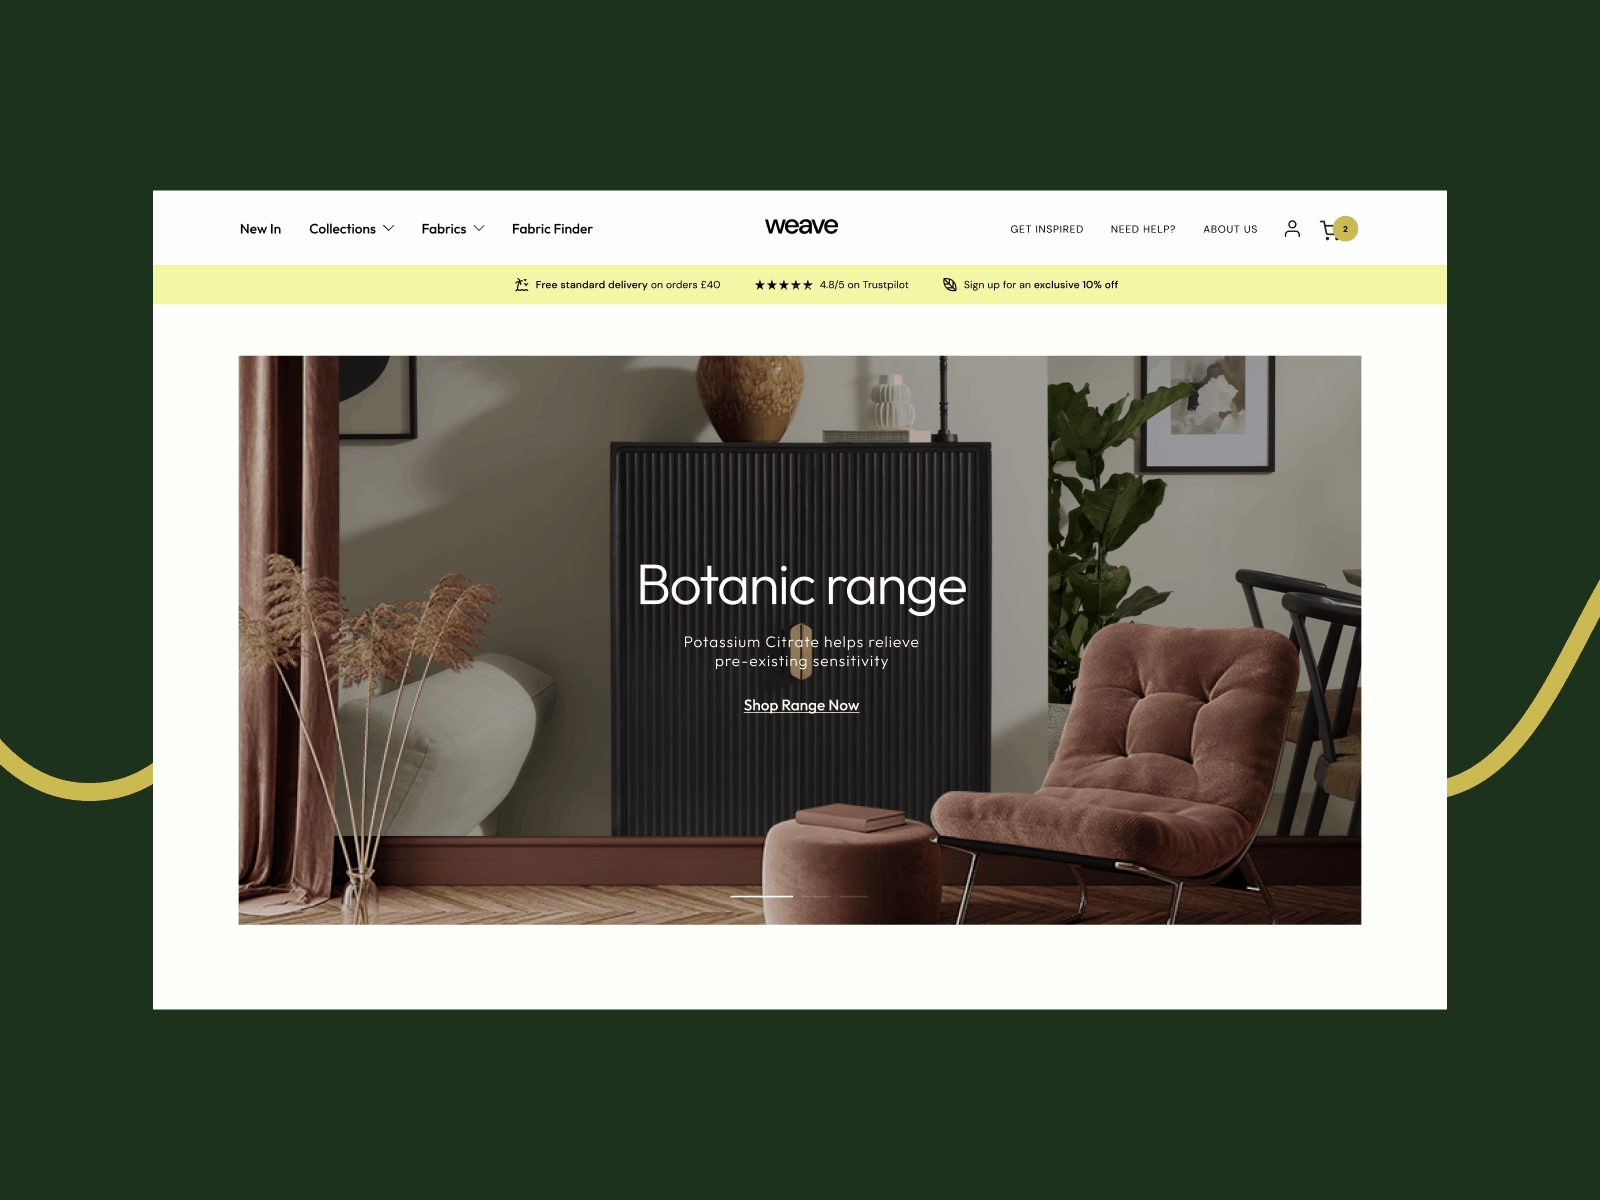Image resolution: width=1600 pixels, height=1200 pixels.
Task: Click Sign up for exclusive 10% off
Action: (x=1040, y=285)
